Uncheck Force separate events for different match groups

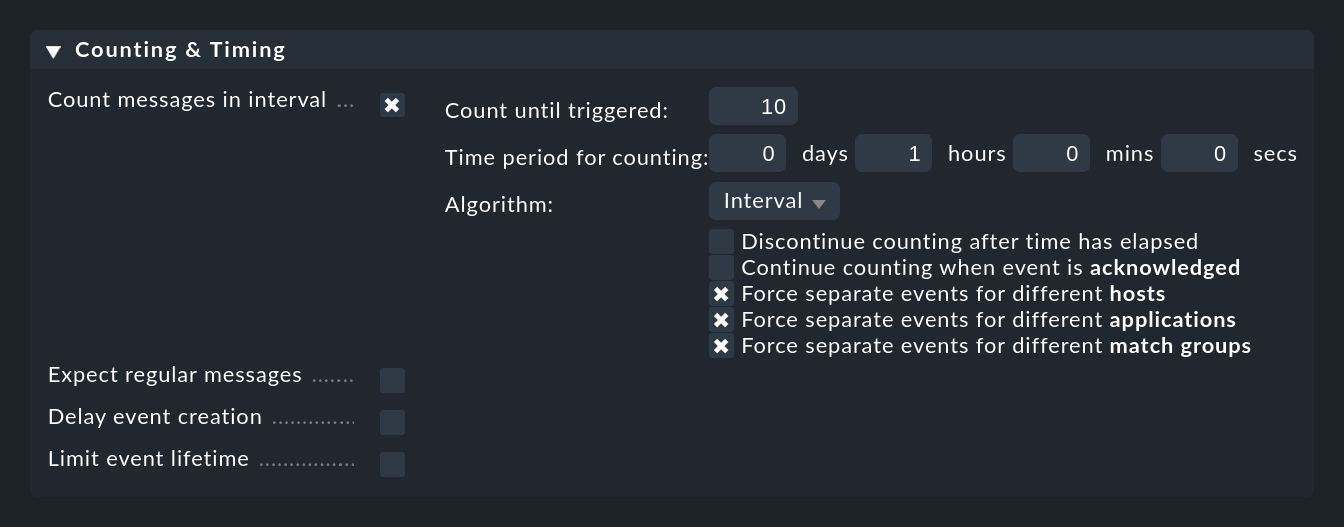(x=721, y=346)
